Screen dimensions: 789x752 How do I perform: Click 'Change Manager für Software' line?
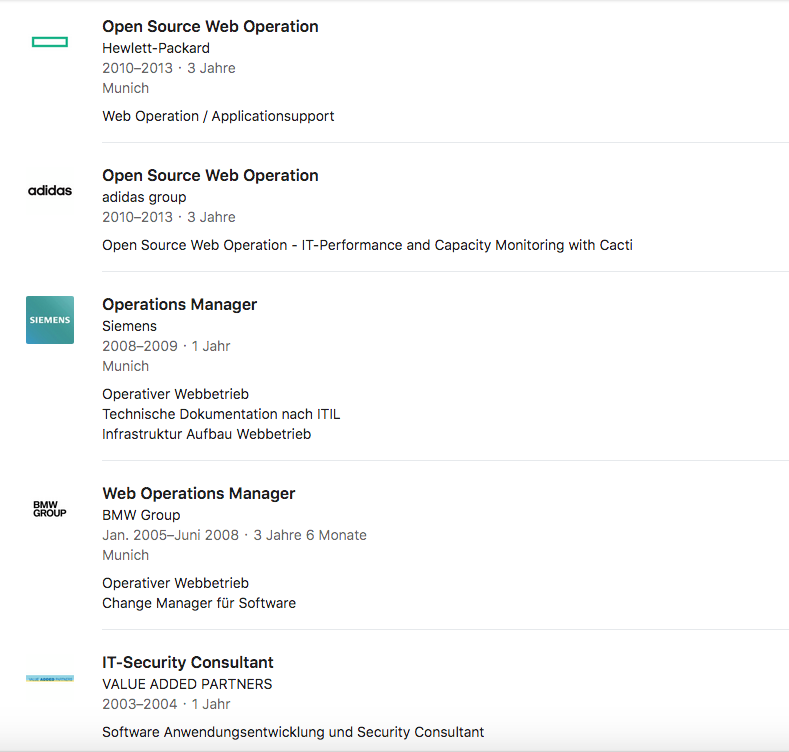[x=199, y=604]
